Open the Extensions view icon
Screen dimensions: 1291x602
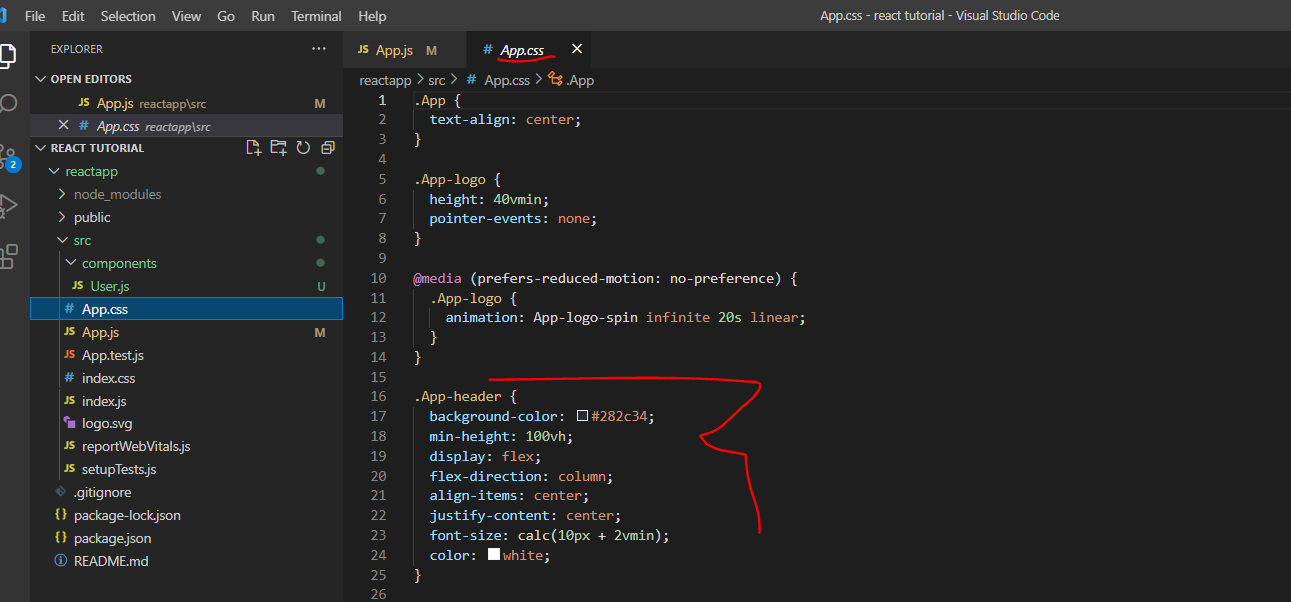click(x=8, y=256)
